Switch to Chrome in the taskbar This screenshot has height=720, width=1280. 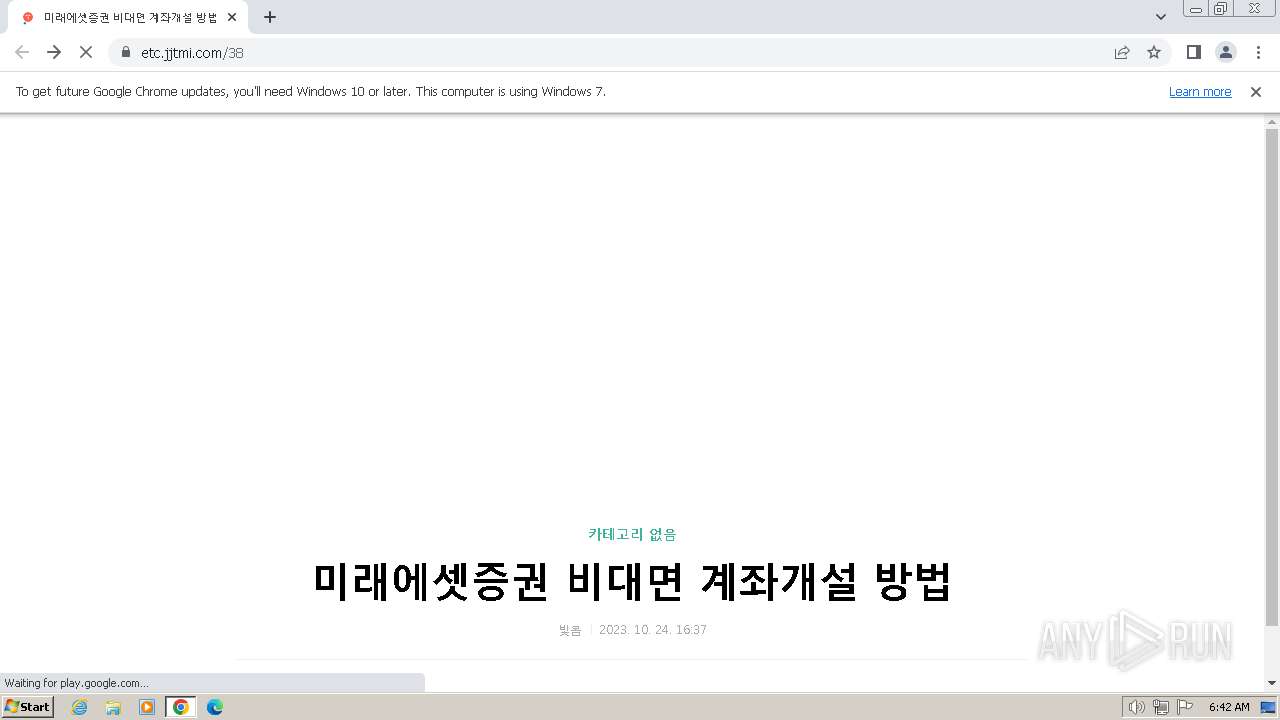point(181,707)
